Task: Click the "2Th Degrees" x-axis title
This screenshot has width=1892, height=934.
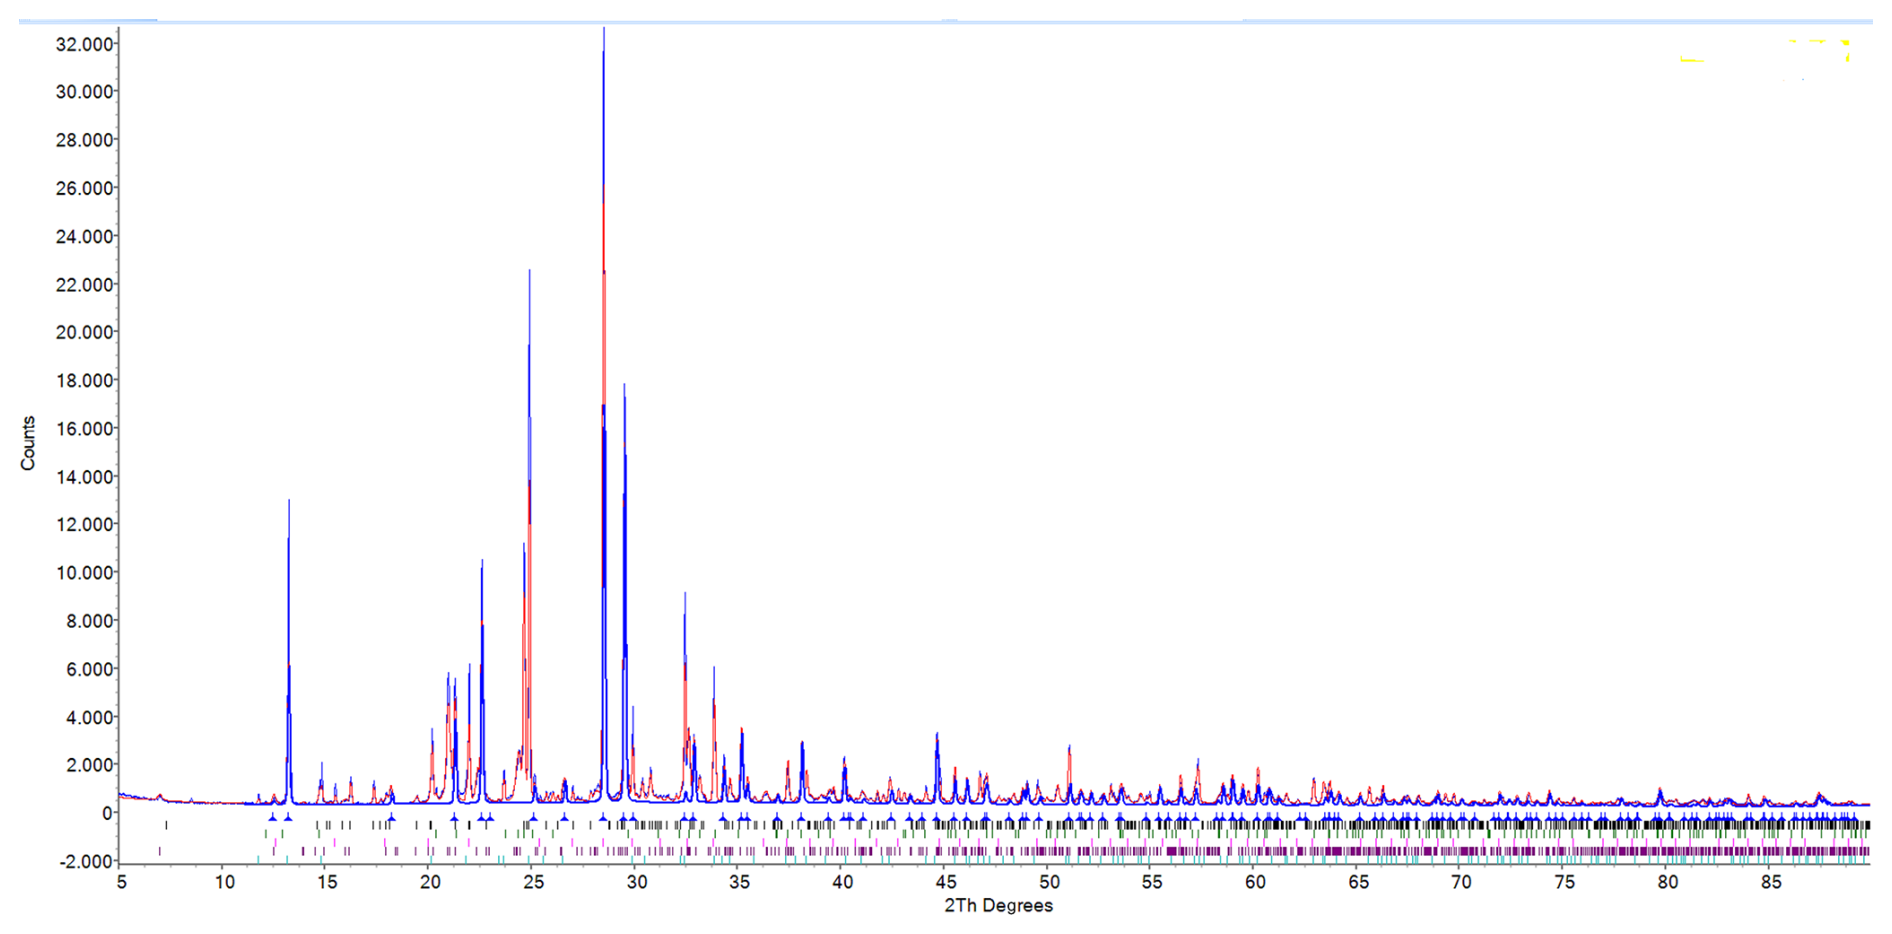Action: click(x=998, y=906)
